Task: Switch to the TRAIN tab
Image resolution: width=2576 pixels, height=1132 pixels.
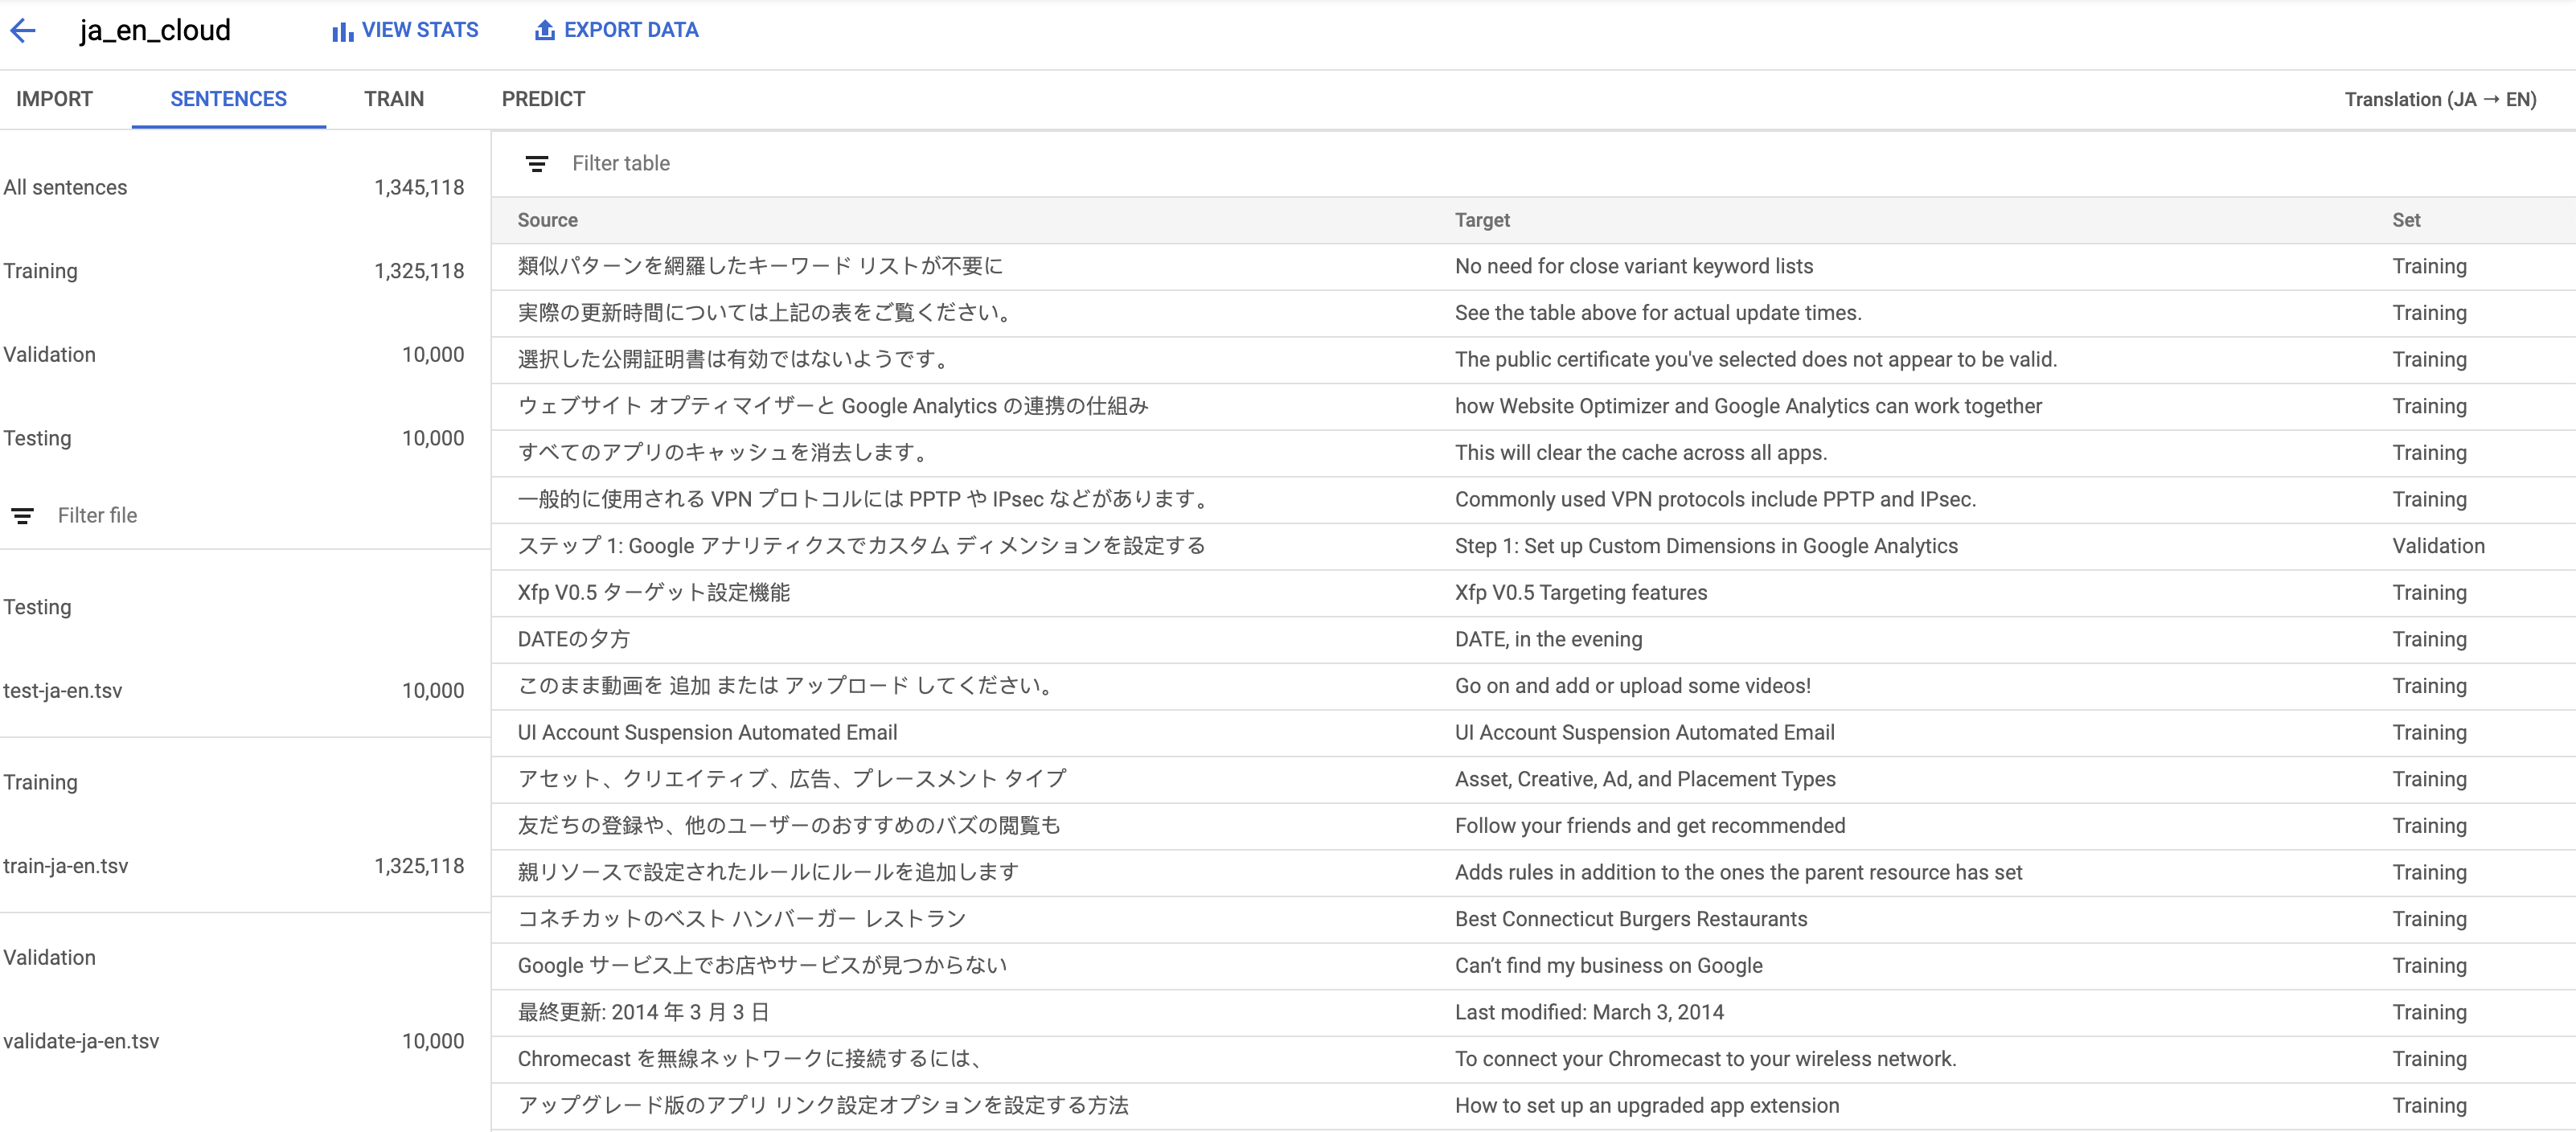Action: [393, 98]
